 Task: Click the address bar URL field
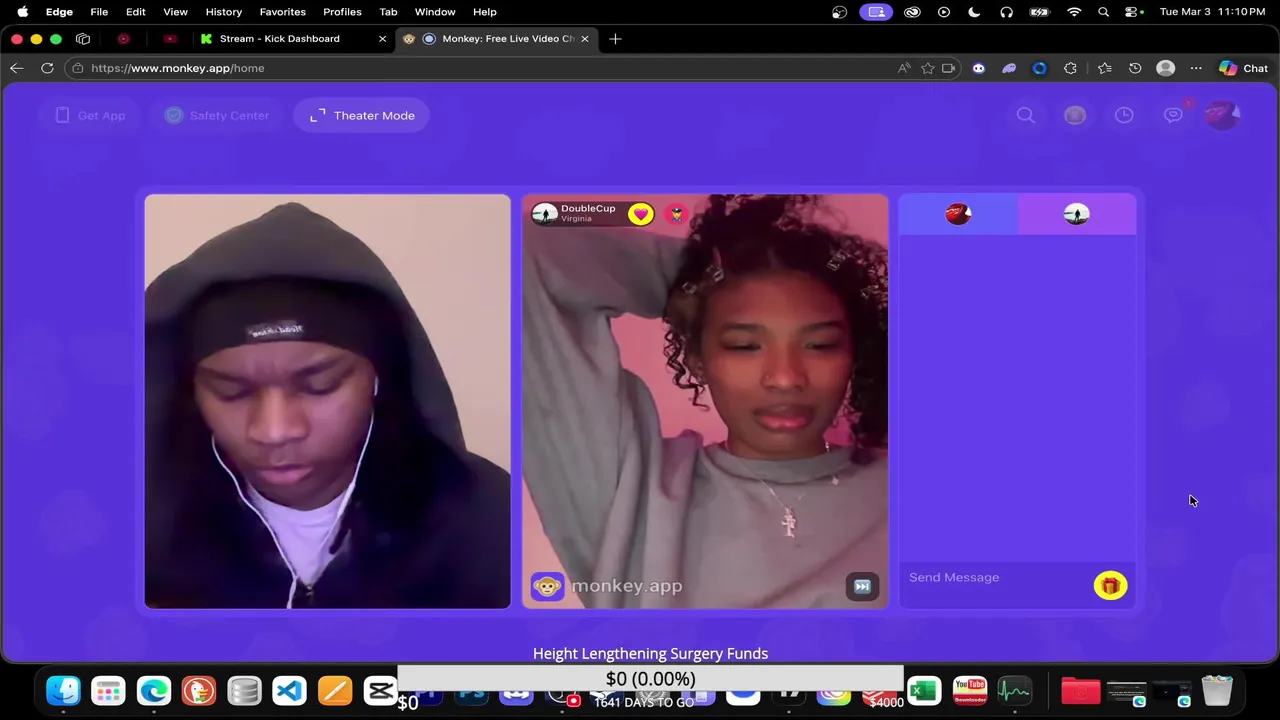tap(480, 68)
